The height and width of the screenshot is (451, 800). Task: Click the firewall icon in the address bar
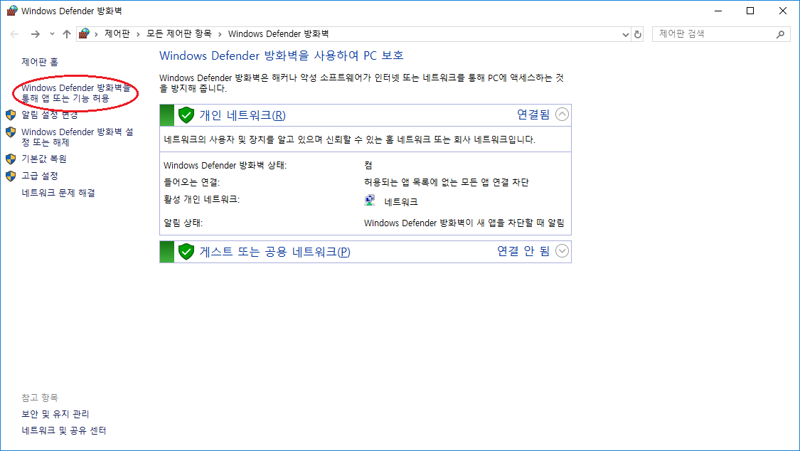84,34
